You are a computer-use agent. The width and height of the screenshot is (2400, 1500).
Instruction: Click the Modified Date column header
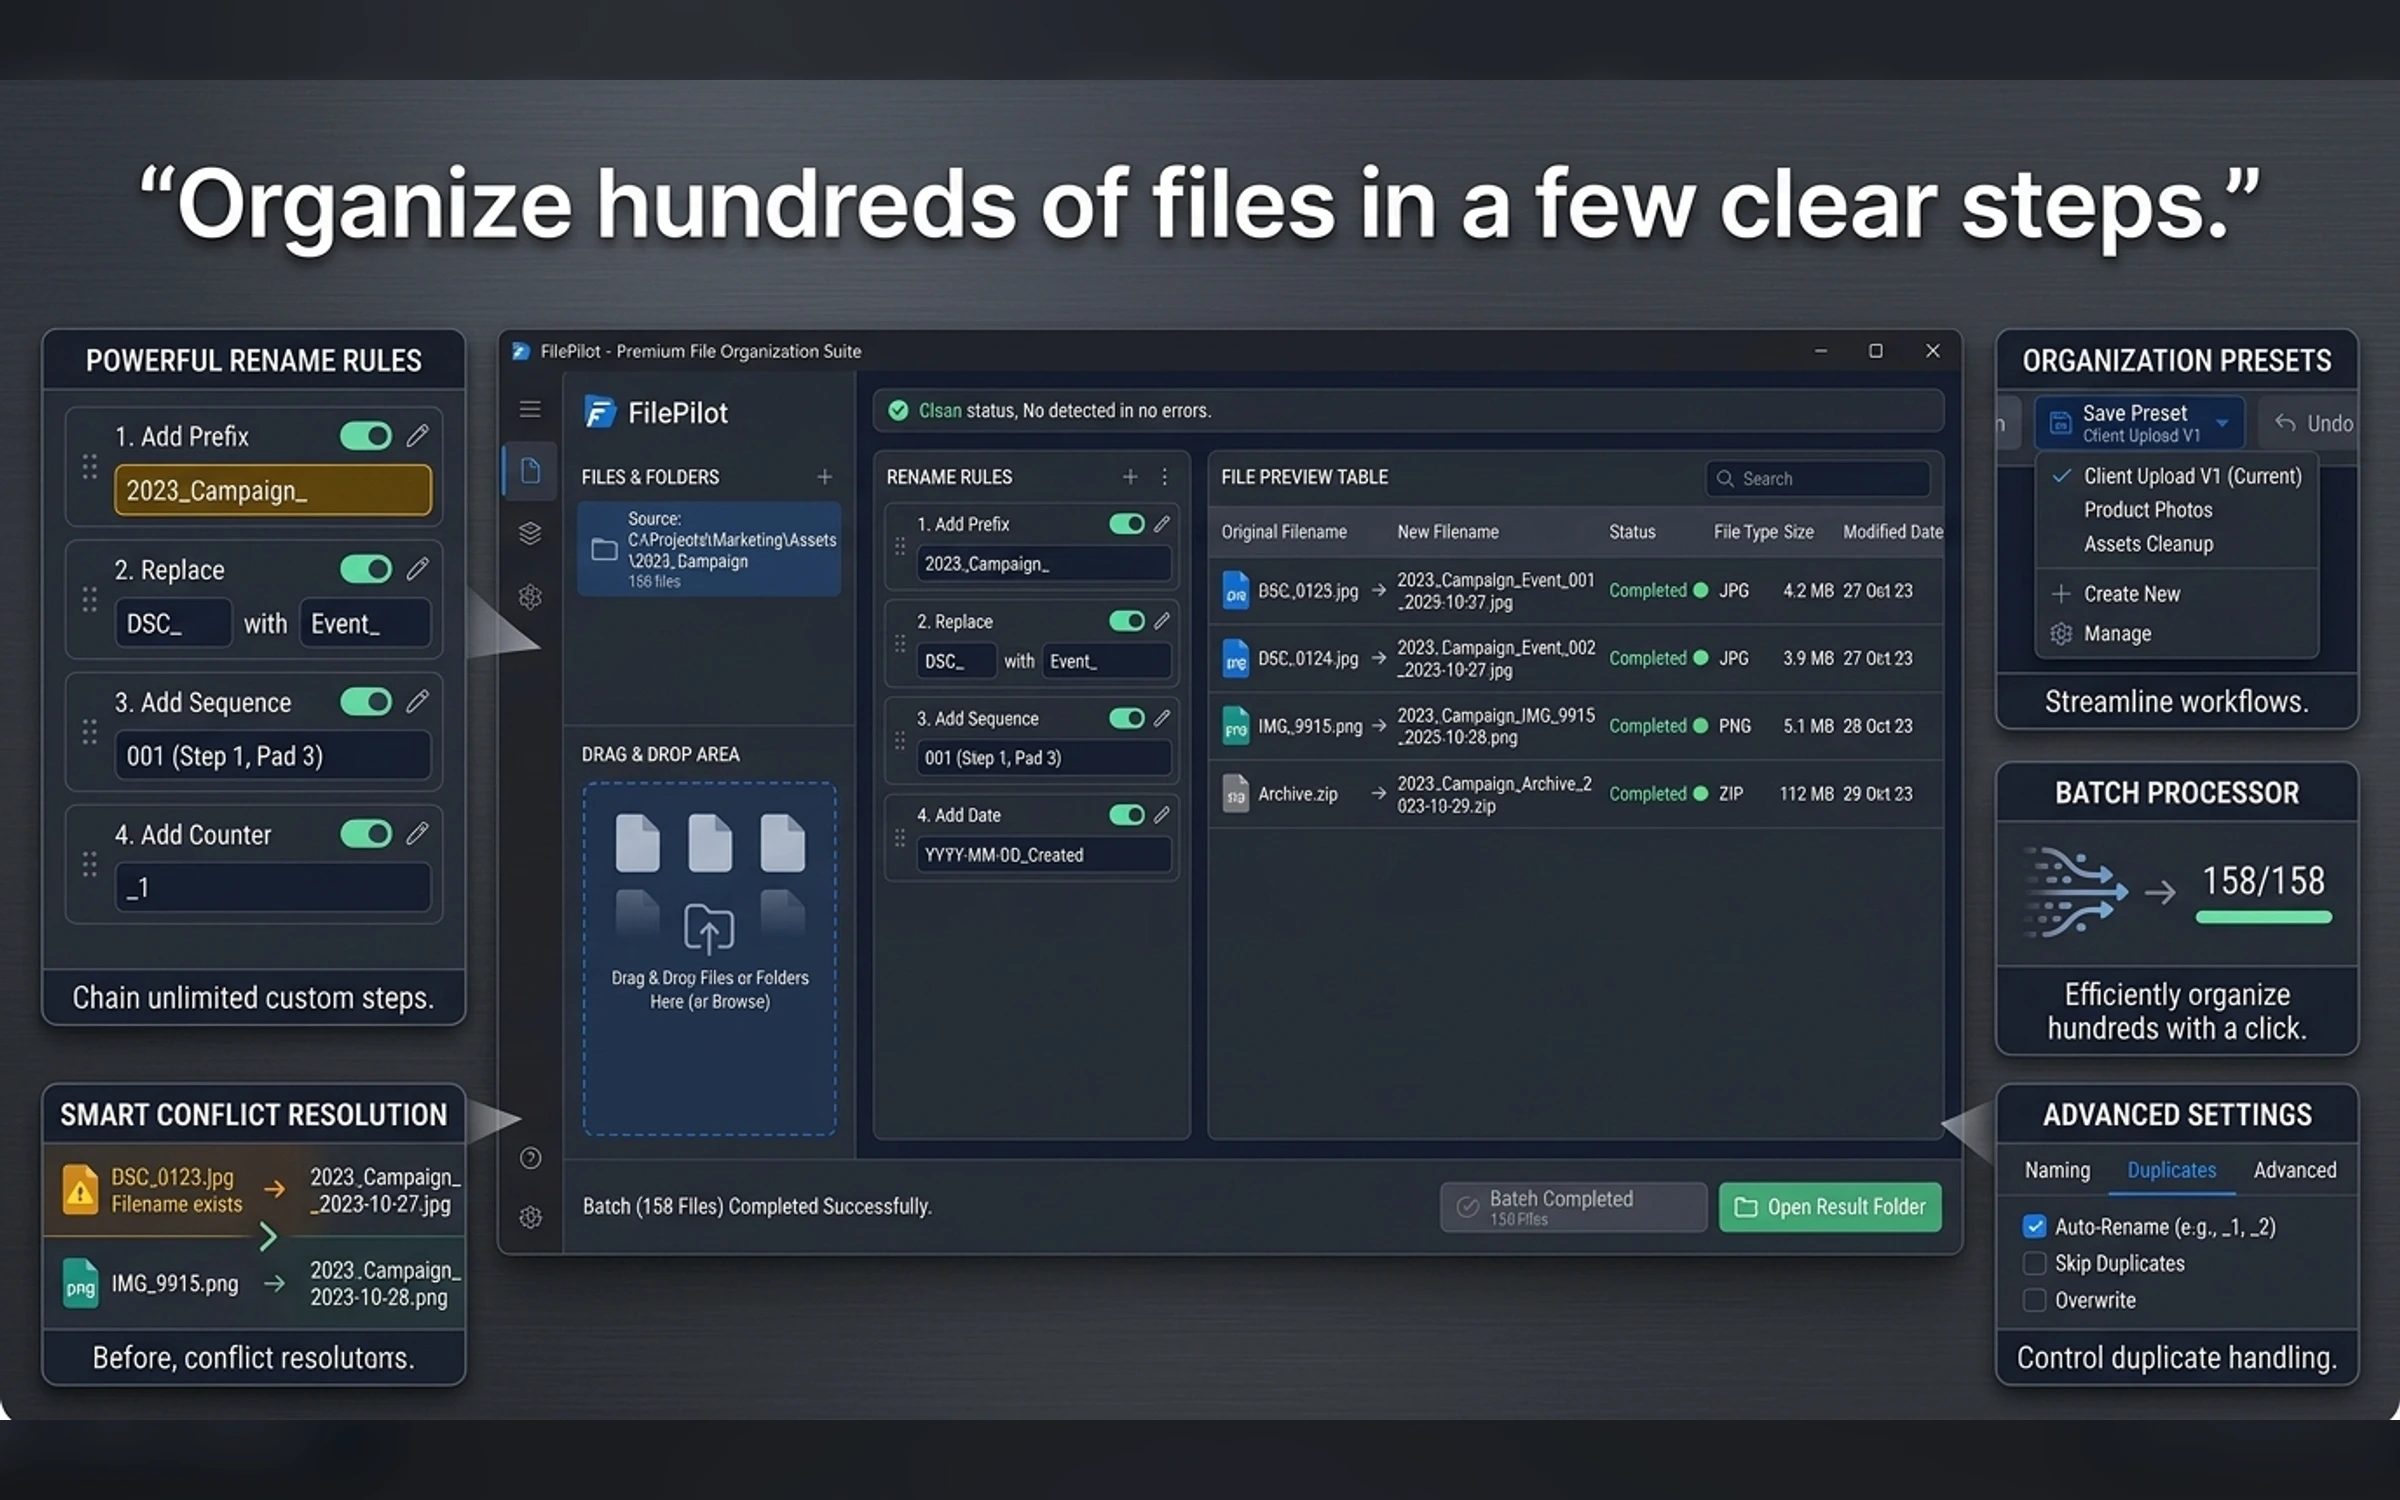pos(1892,532)
